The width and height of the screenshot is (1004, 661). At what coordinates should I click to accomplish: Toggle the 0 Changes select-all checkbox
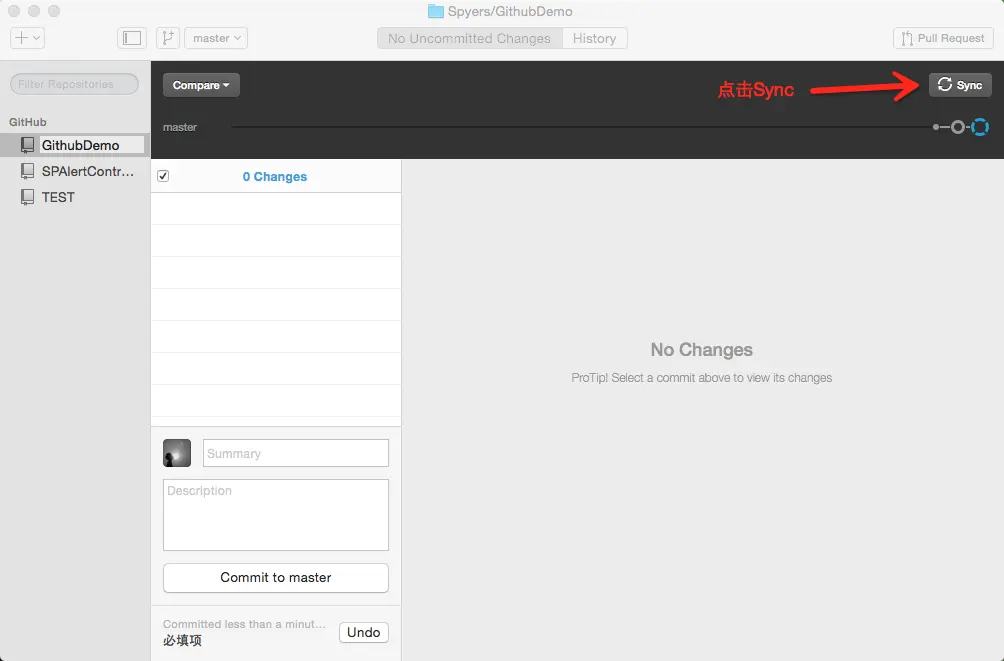pos(163,176)
